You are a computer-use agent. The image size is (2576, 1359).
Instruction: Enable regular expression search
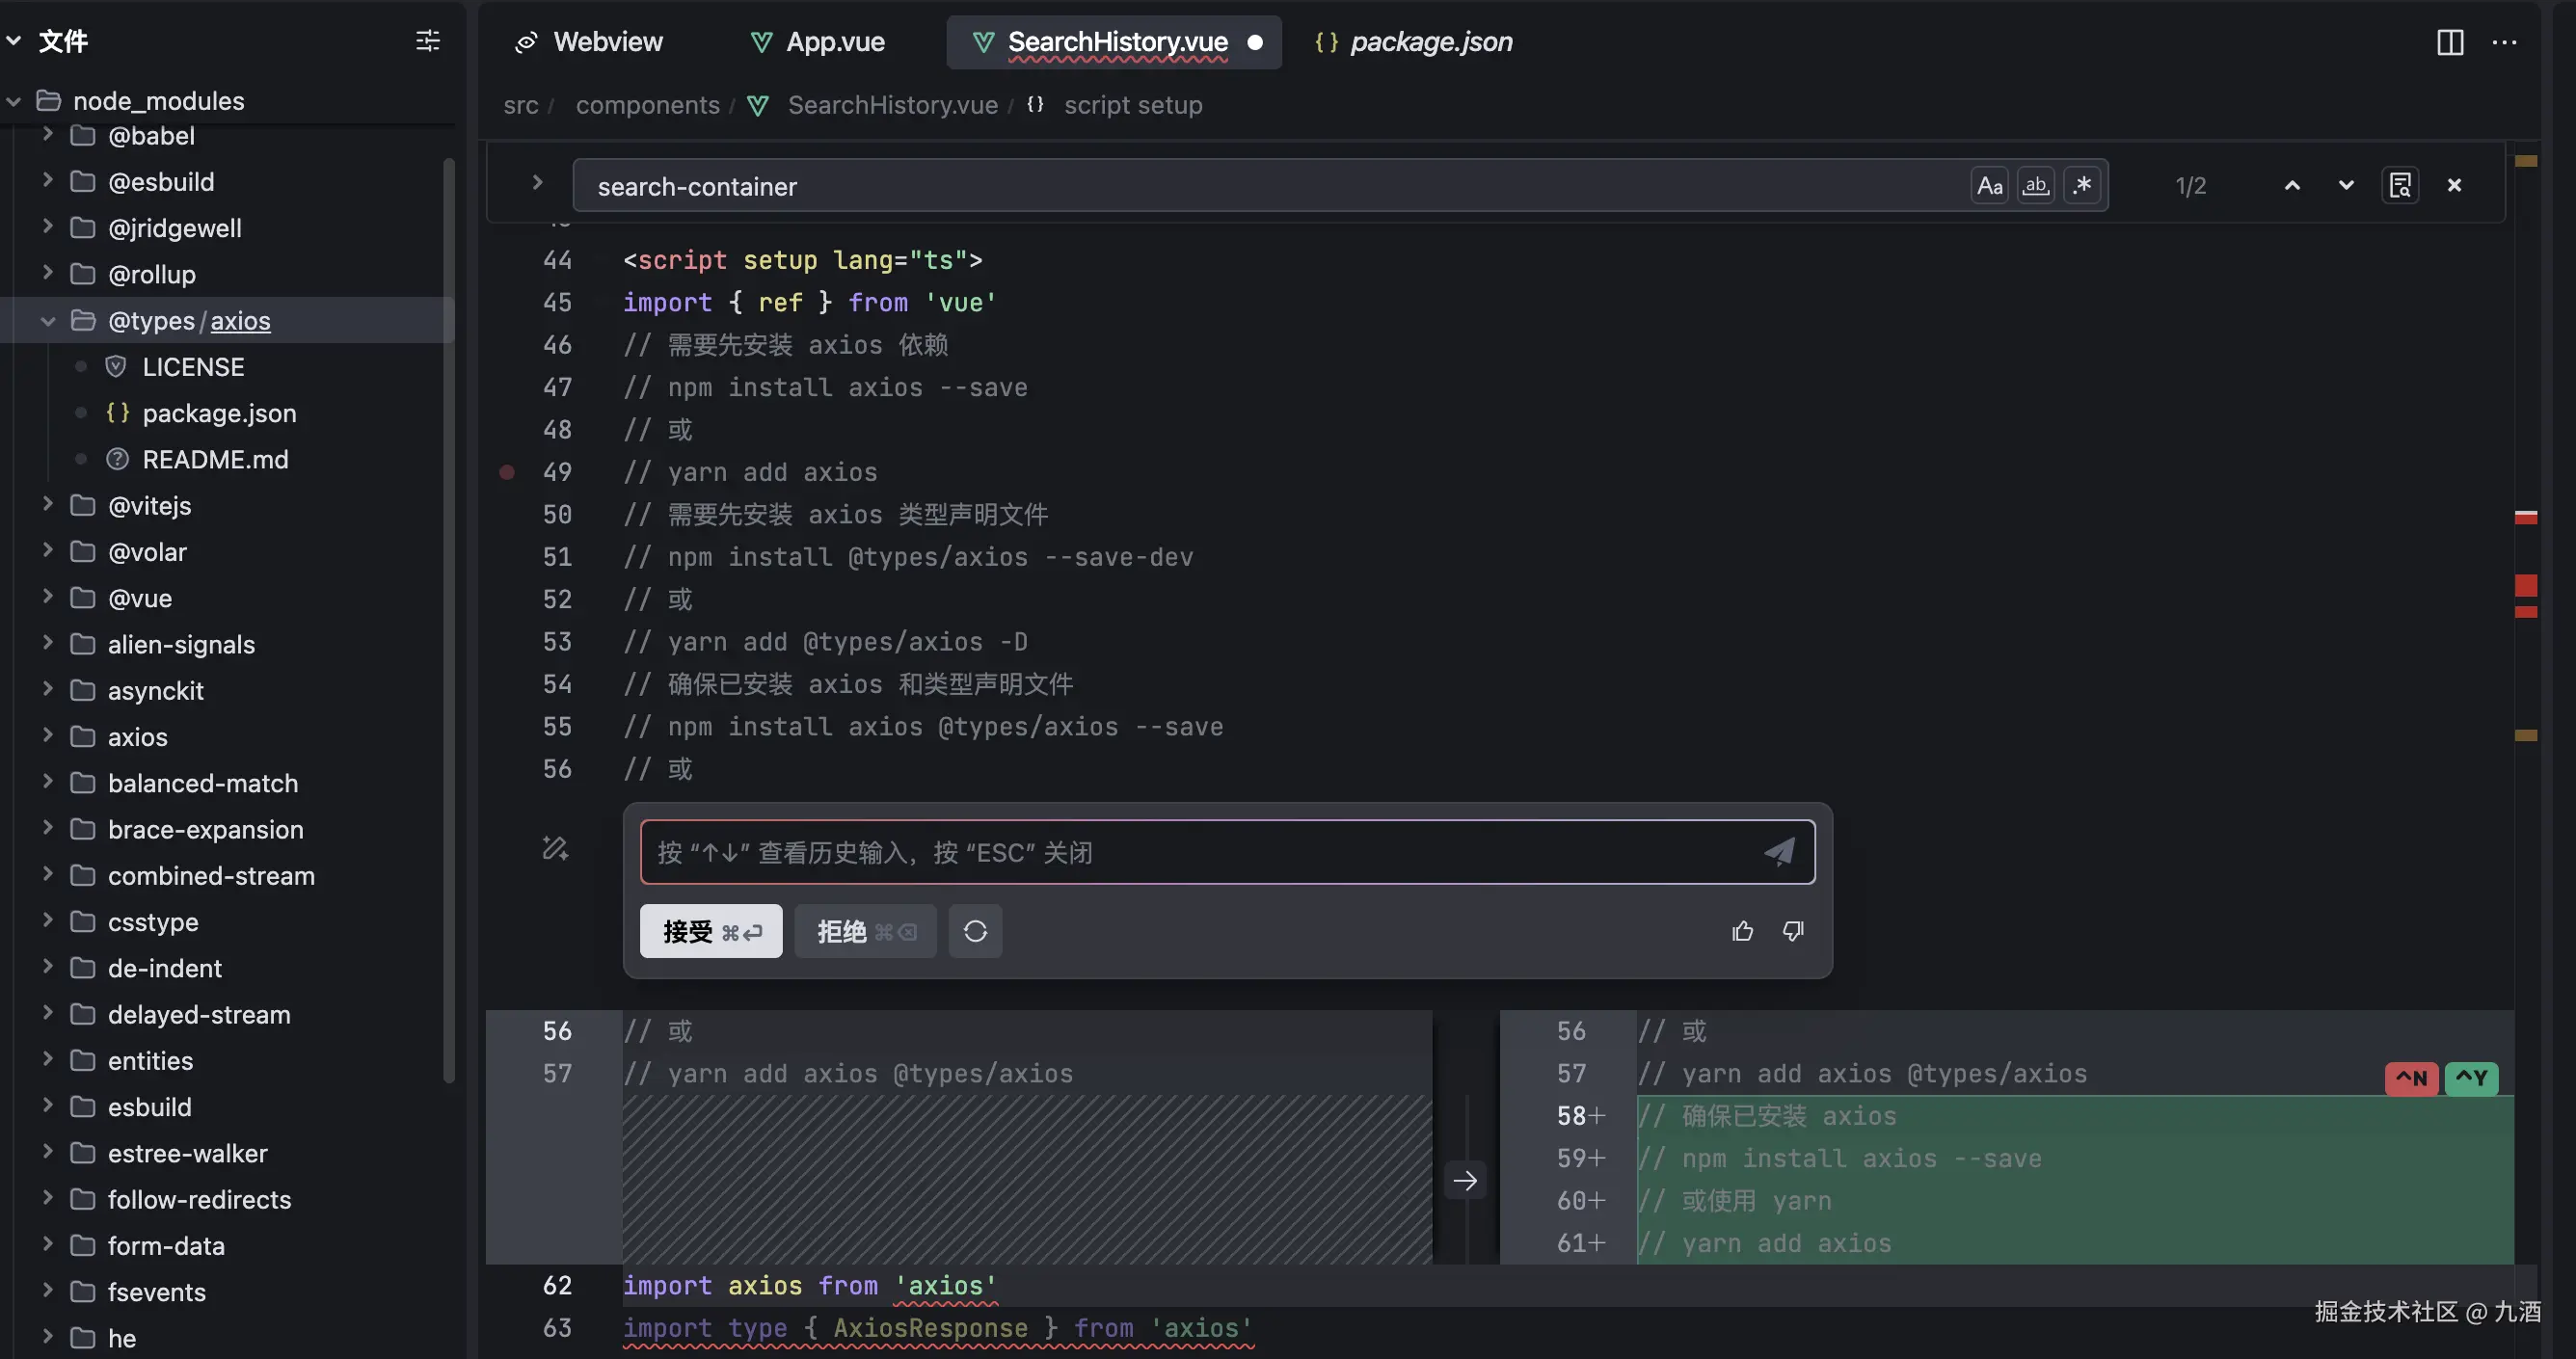[2083, 186]
